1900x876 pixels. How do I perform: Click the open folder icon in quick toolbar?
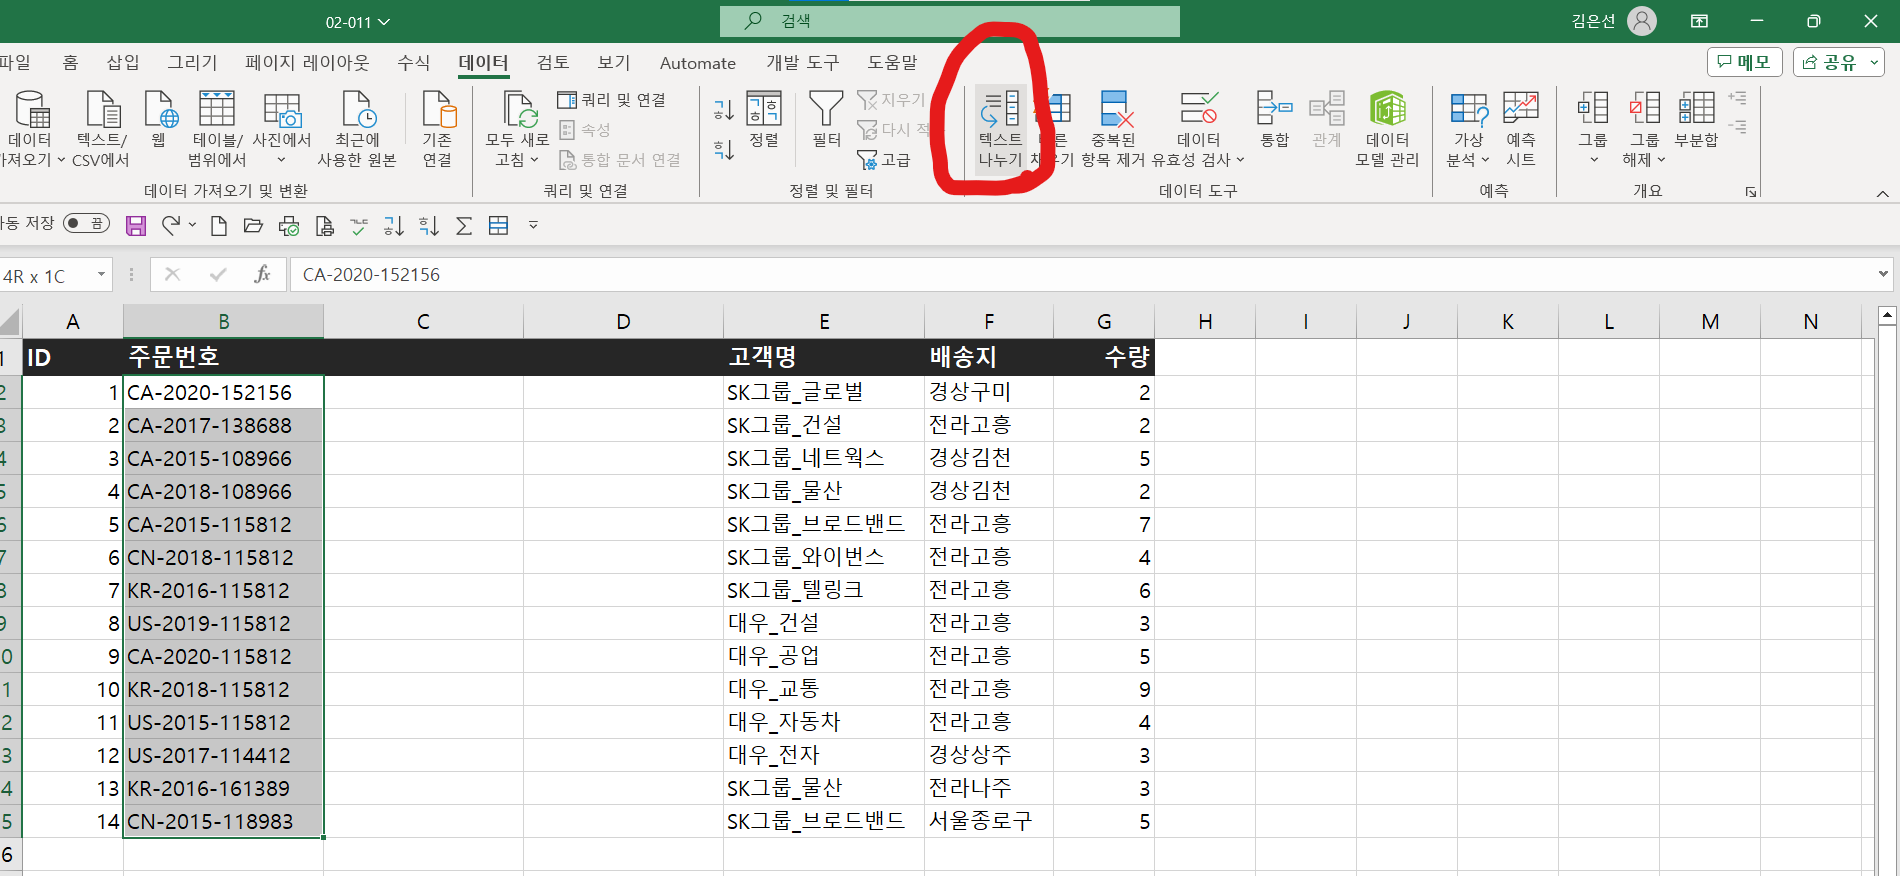click(x=253, y=226)
